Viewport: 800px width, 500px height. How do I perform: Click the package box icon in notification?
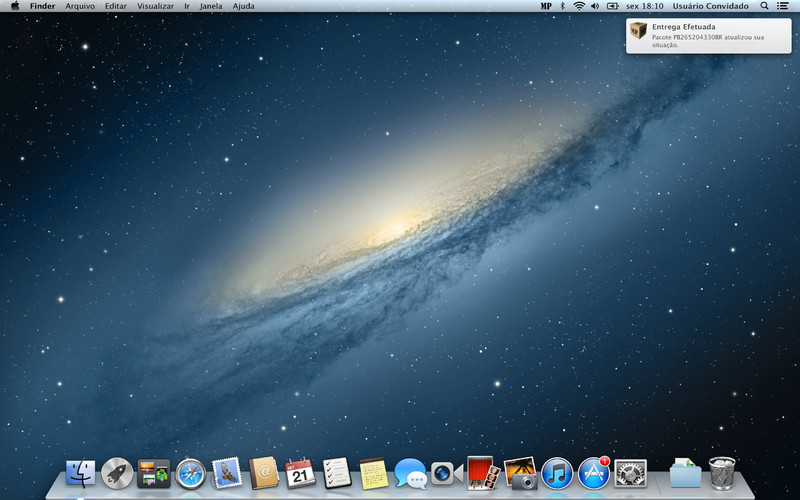coord(638,30)
